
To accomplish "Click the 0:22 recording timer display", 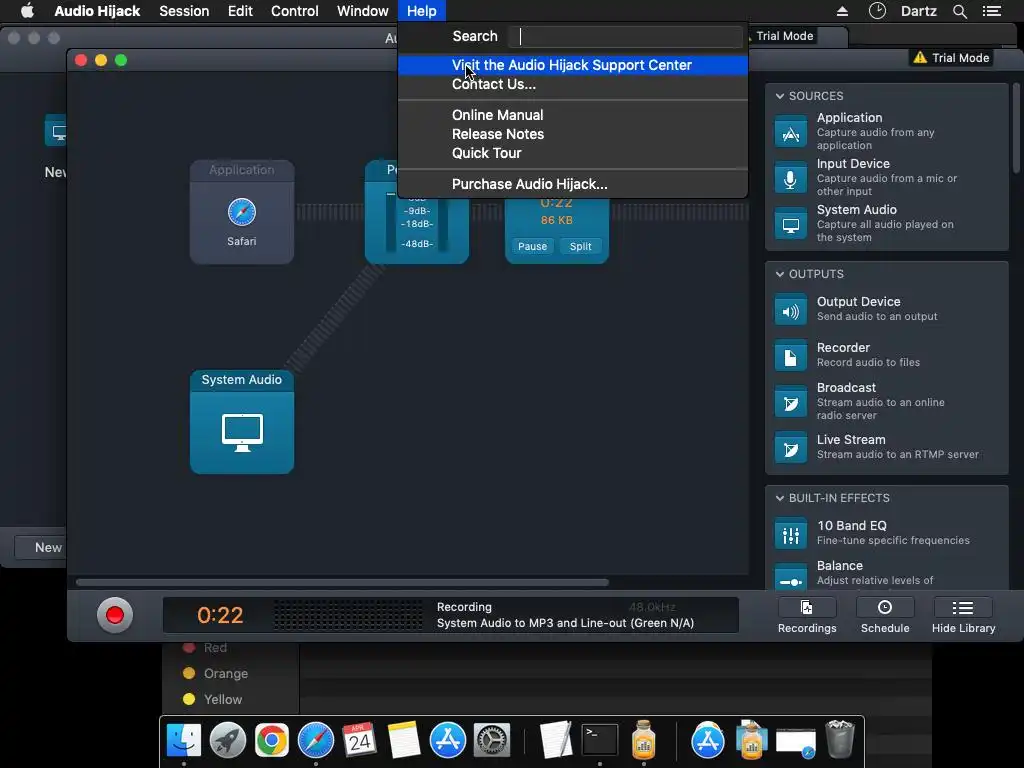I will pyautogui.click(x=219, y=615).
